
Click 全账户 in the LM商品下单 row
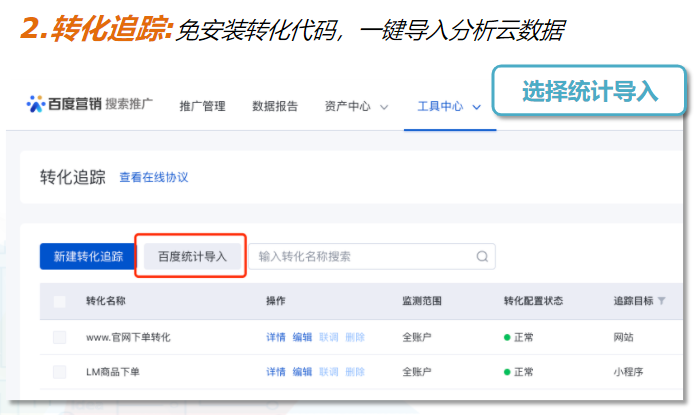[417, 372]
